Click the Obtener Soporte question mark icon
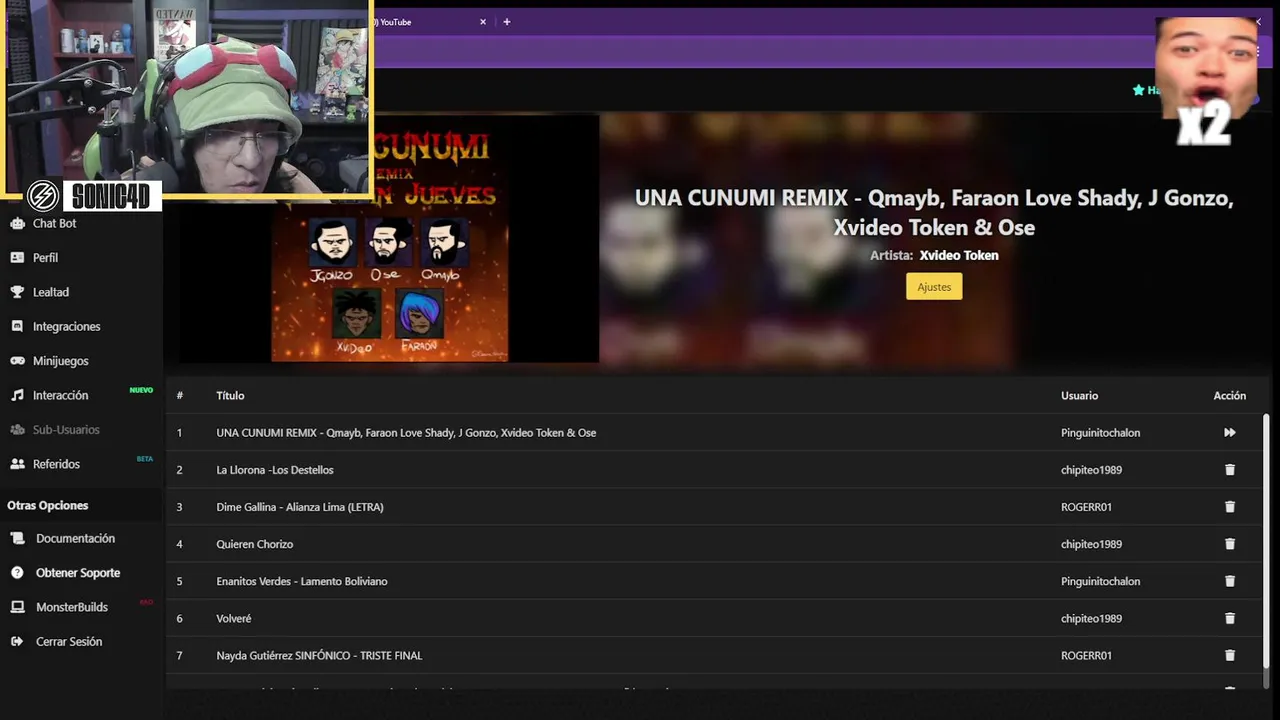 click(17, 573)
